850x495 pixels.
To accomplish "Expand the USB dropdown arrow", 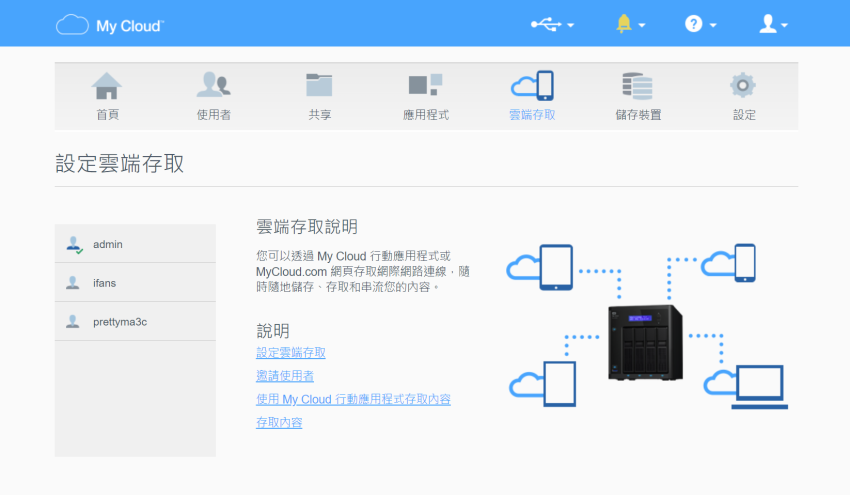I will coord(570,25).
